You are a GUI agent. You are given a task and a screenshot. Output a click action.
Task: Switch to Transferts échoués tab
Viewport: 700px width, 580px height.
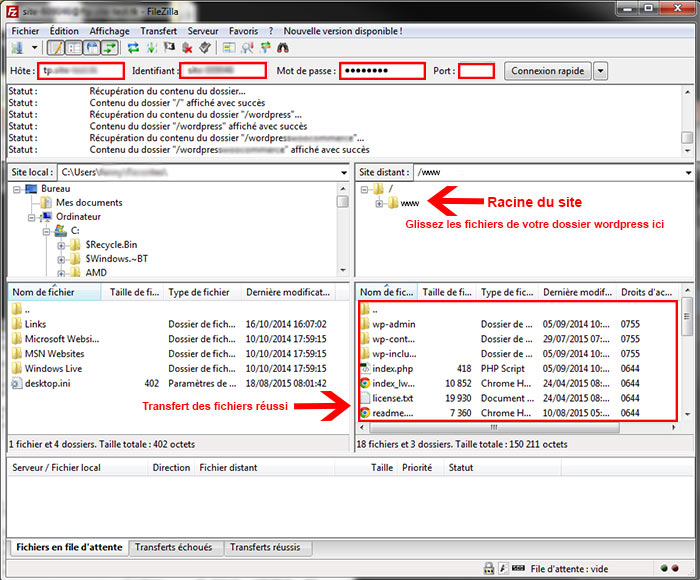[174, 547]
